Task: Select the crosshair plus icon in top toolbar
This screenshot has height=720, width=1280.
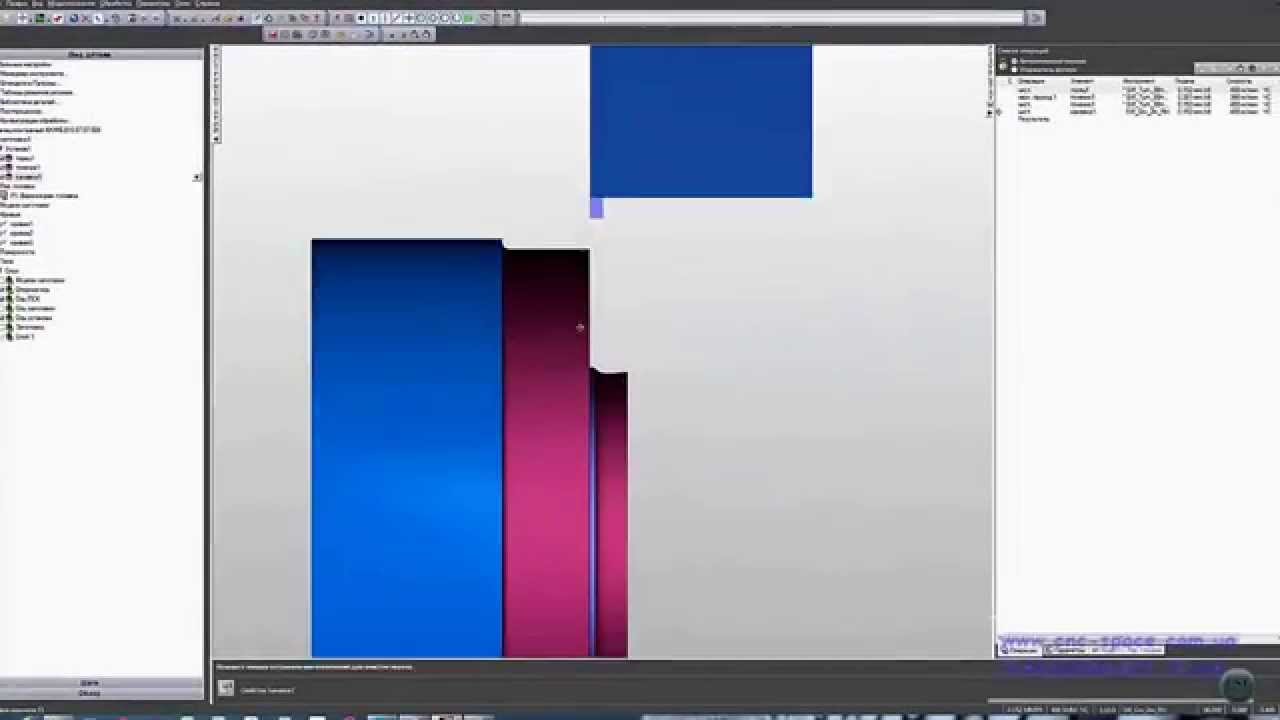Action: 409,18
